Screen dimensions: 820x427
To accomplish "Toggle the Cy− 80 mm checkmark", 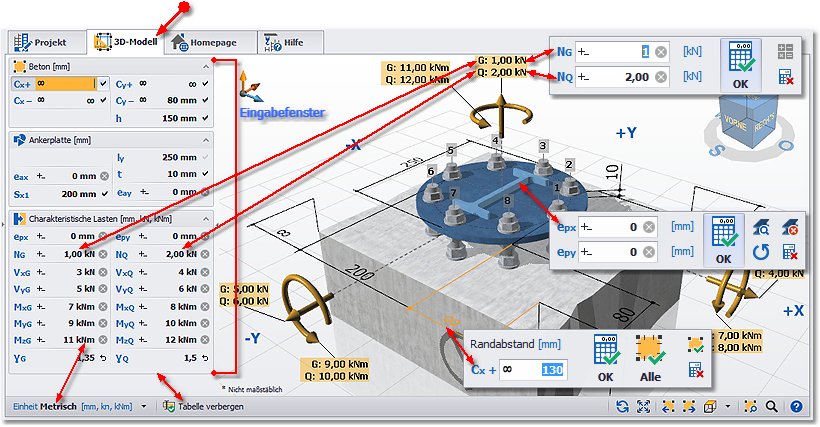I will pos(205,100).
